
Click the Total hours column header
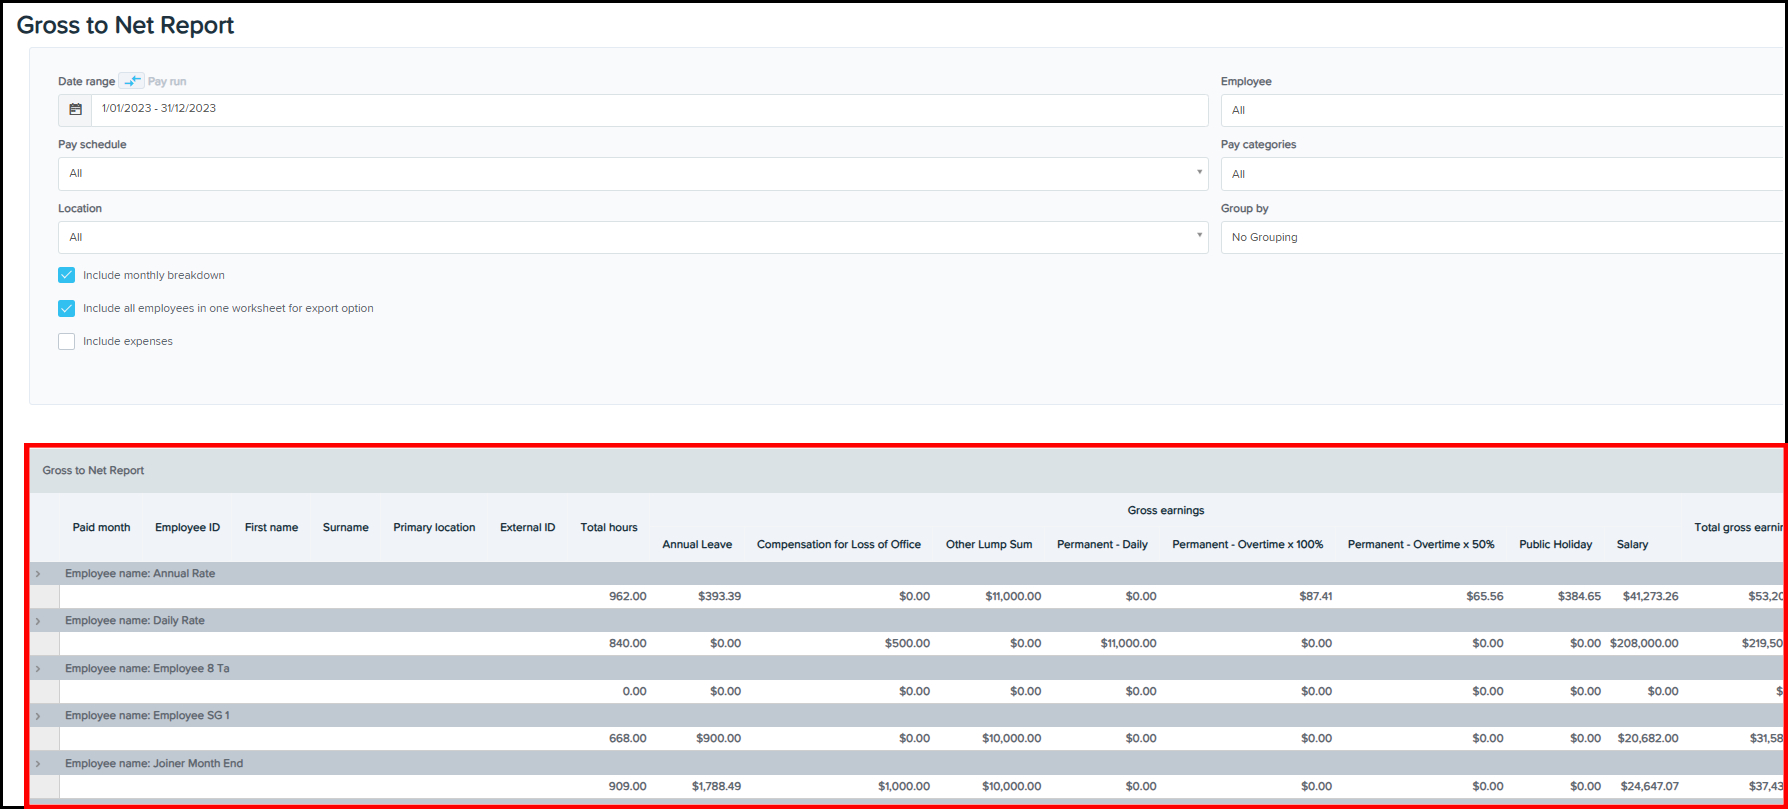tap(608, 527)
